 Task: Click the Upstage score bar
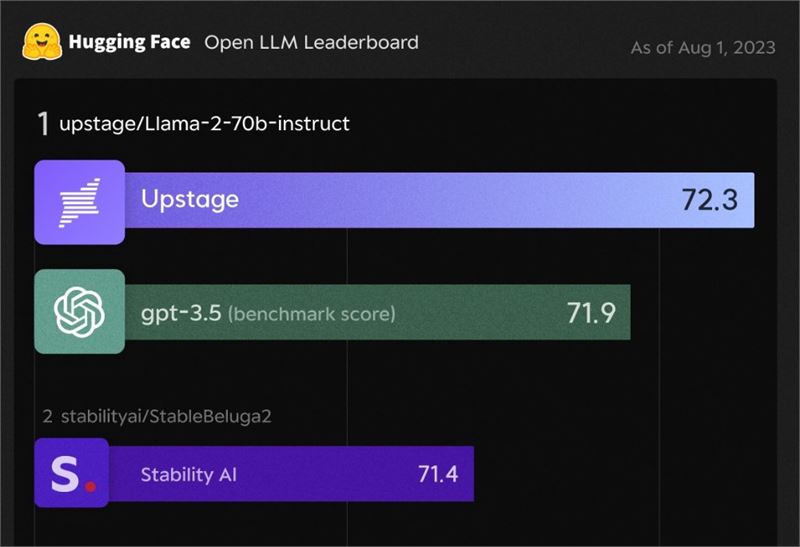(439, 200)
